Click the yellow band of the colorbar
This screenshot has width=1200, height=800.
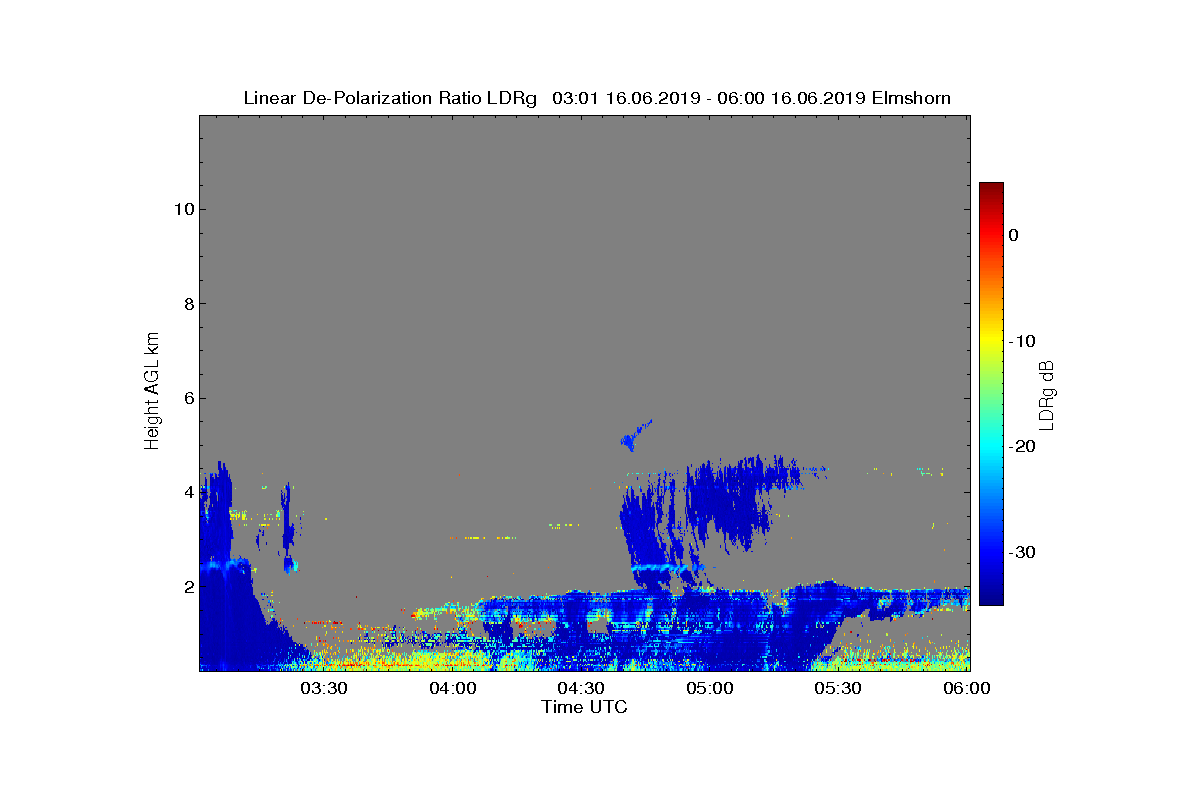pyautogui.click(x=991, y=341)
